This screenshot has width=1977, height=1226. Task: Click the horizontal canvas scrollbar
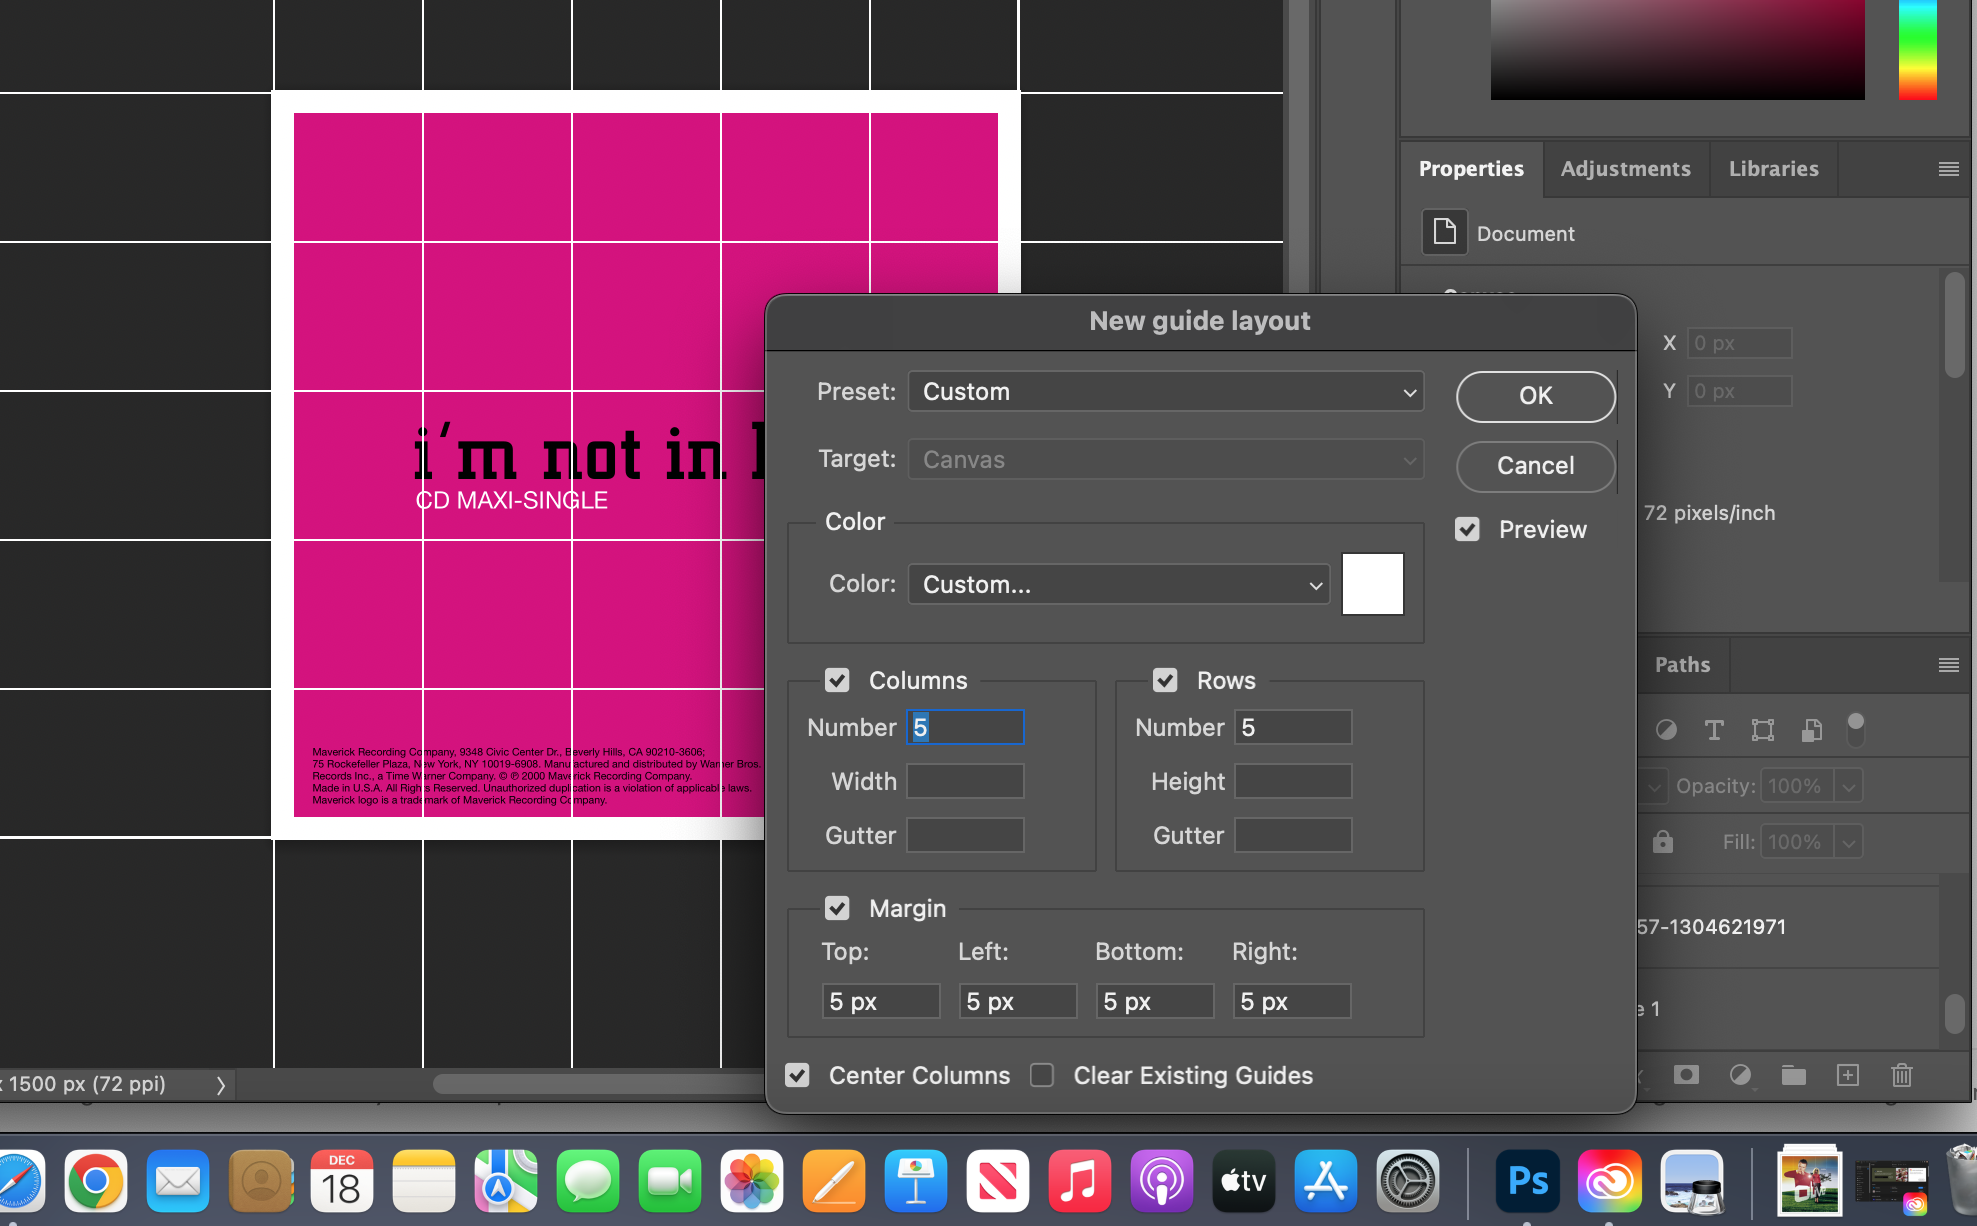point(600,1084)
